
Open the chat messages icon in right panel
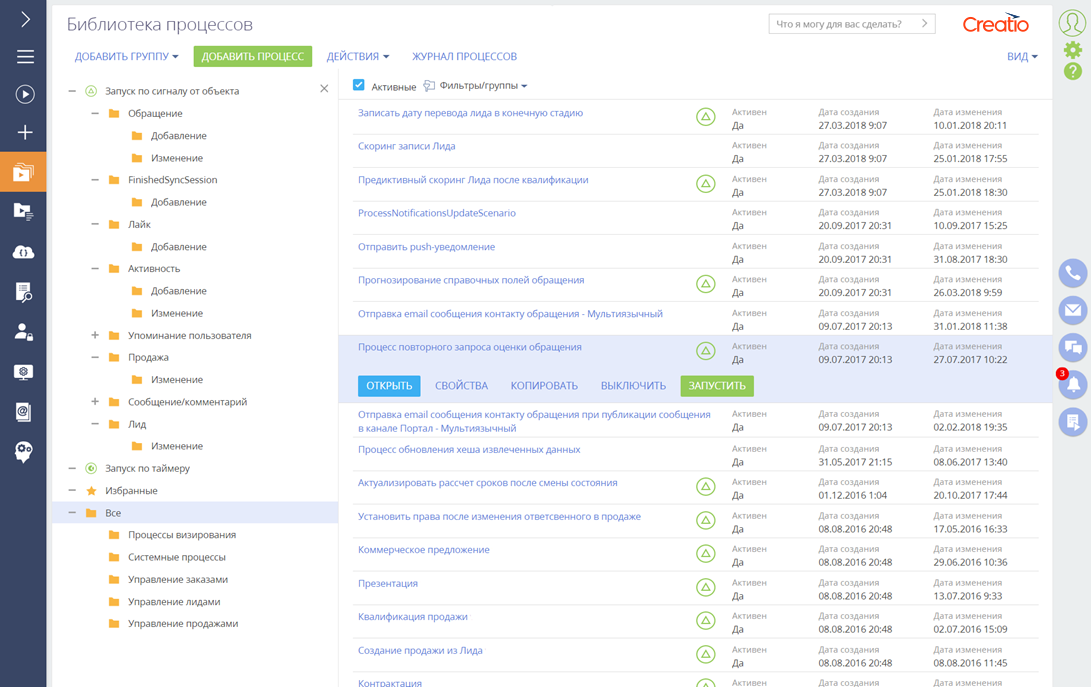pos(1072,348)
